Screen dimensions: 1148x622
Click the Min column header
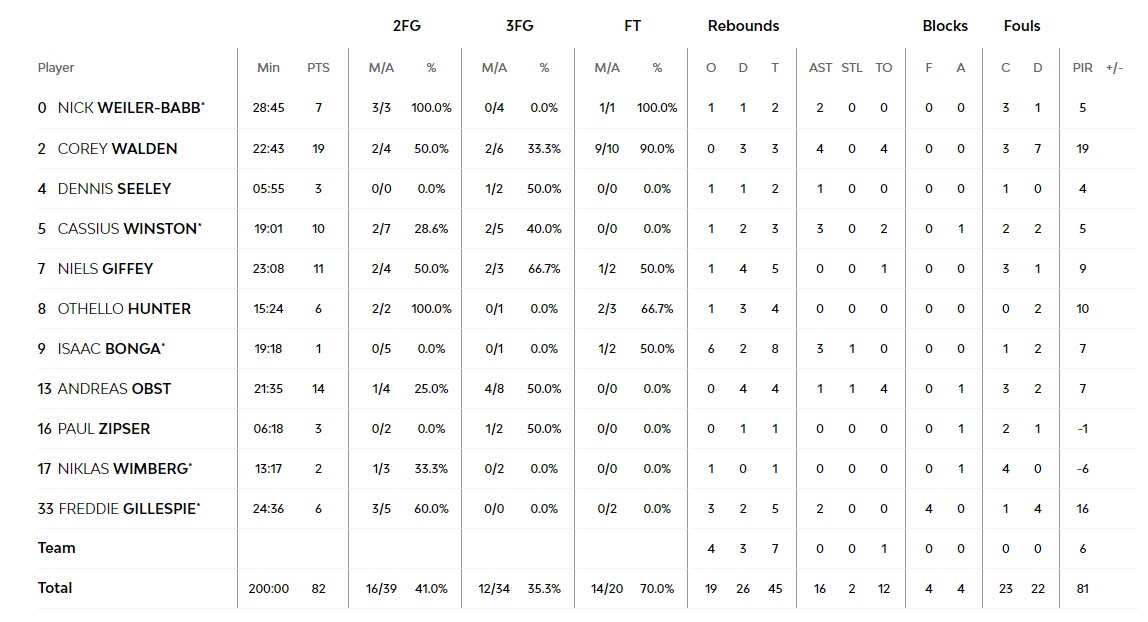point(268,68)
